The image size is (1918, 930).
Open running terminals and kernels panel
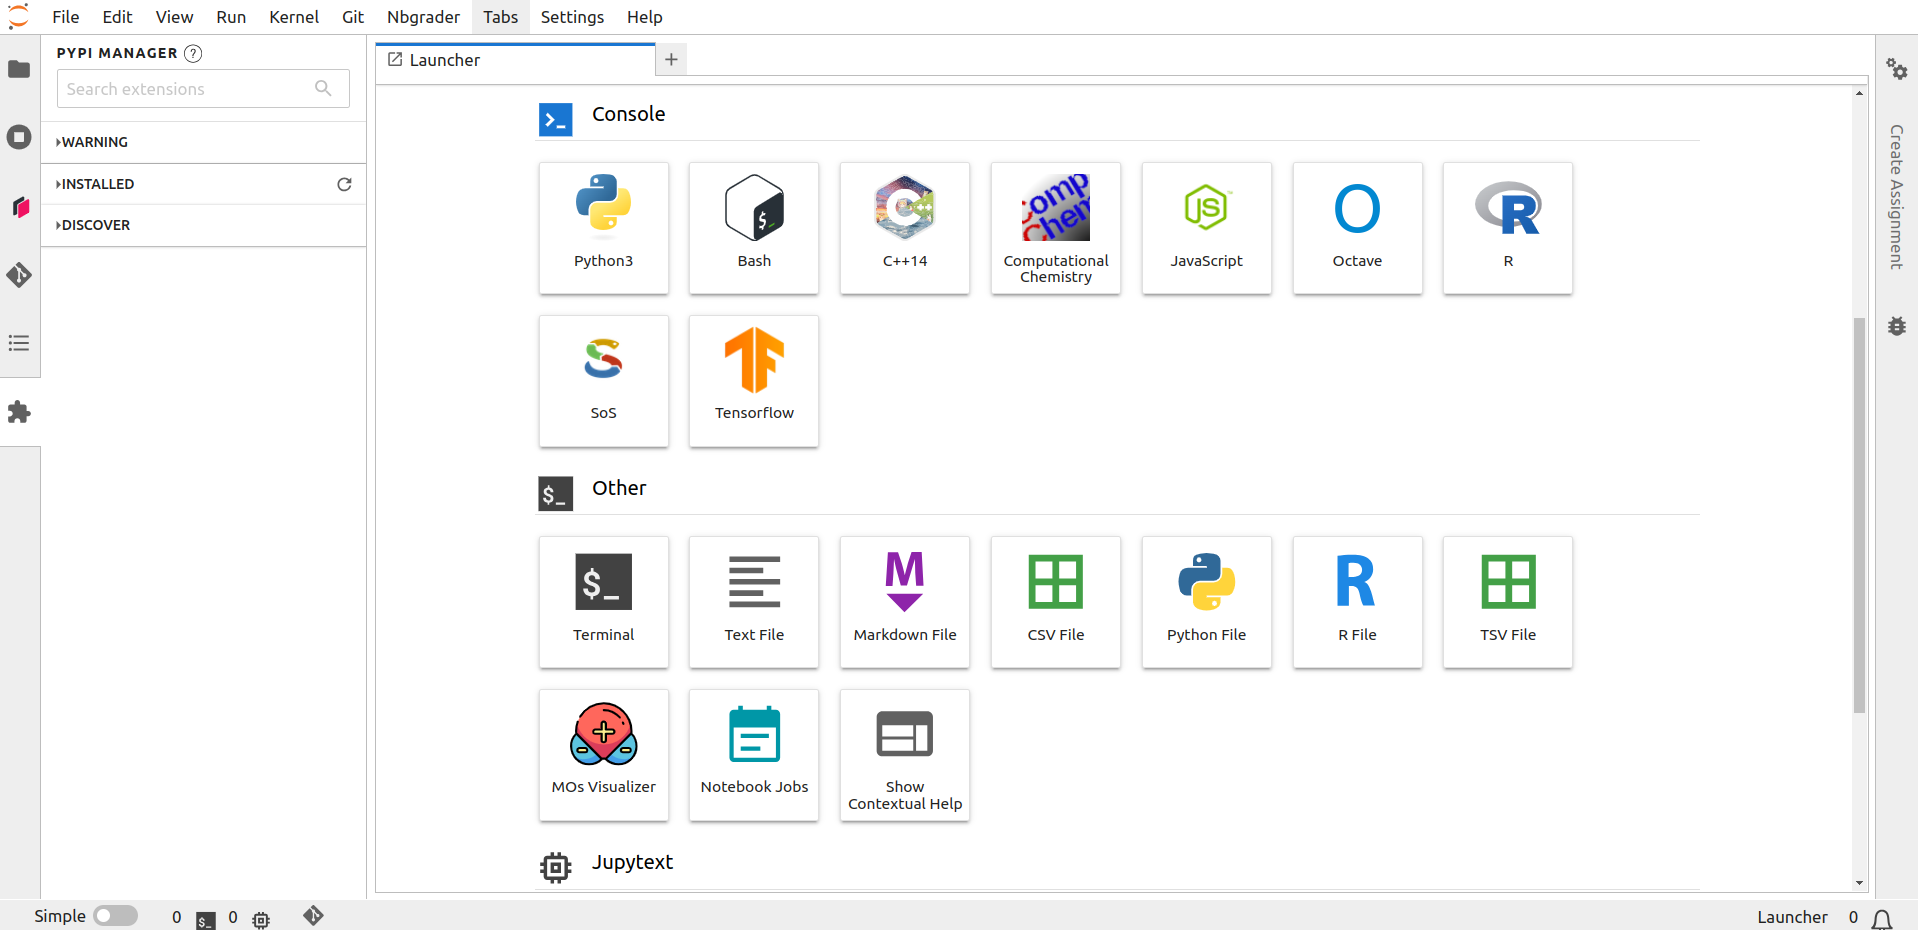(19, 137)
